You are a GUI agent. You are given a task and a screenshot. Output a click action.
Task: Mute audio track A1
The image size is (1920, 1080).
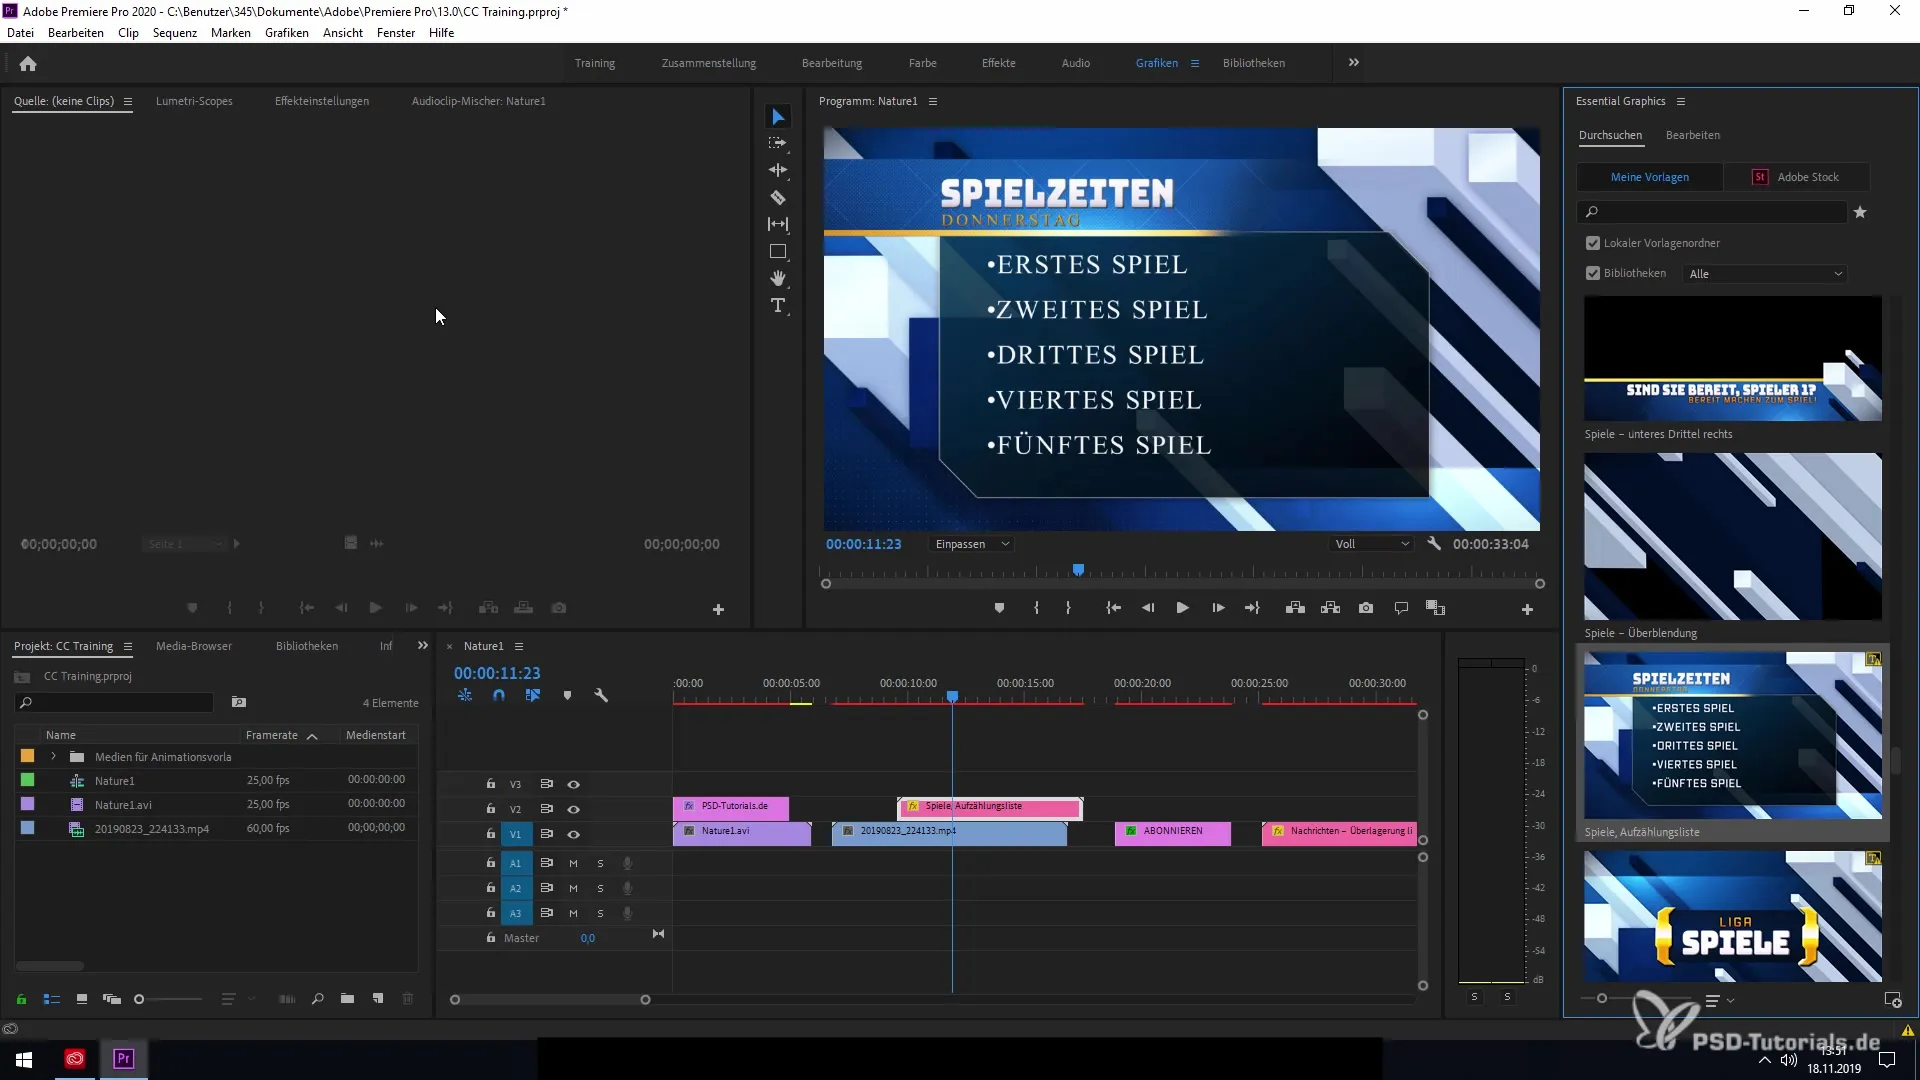point(573,863)
